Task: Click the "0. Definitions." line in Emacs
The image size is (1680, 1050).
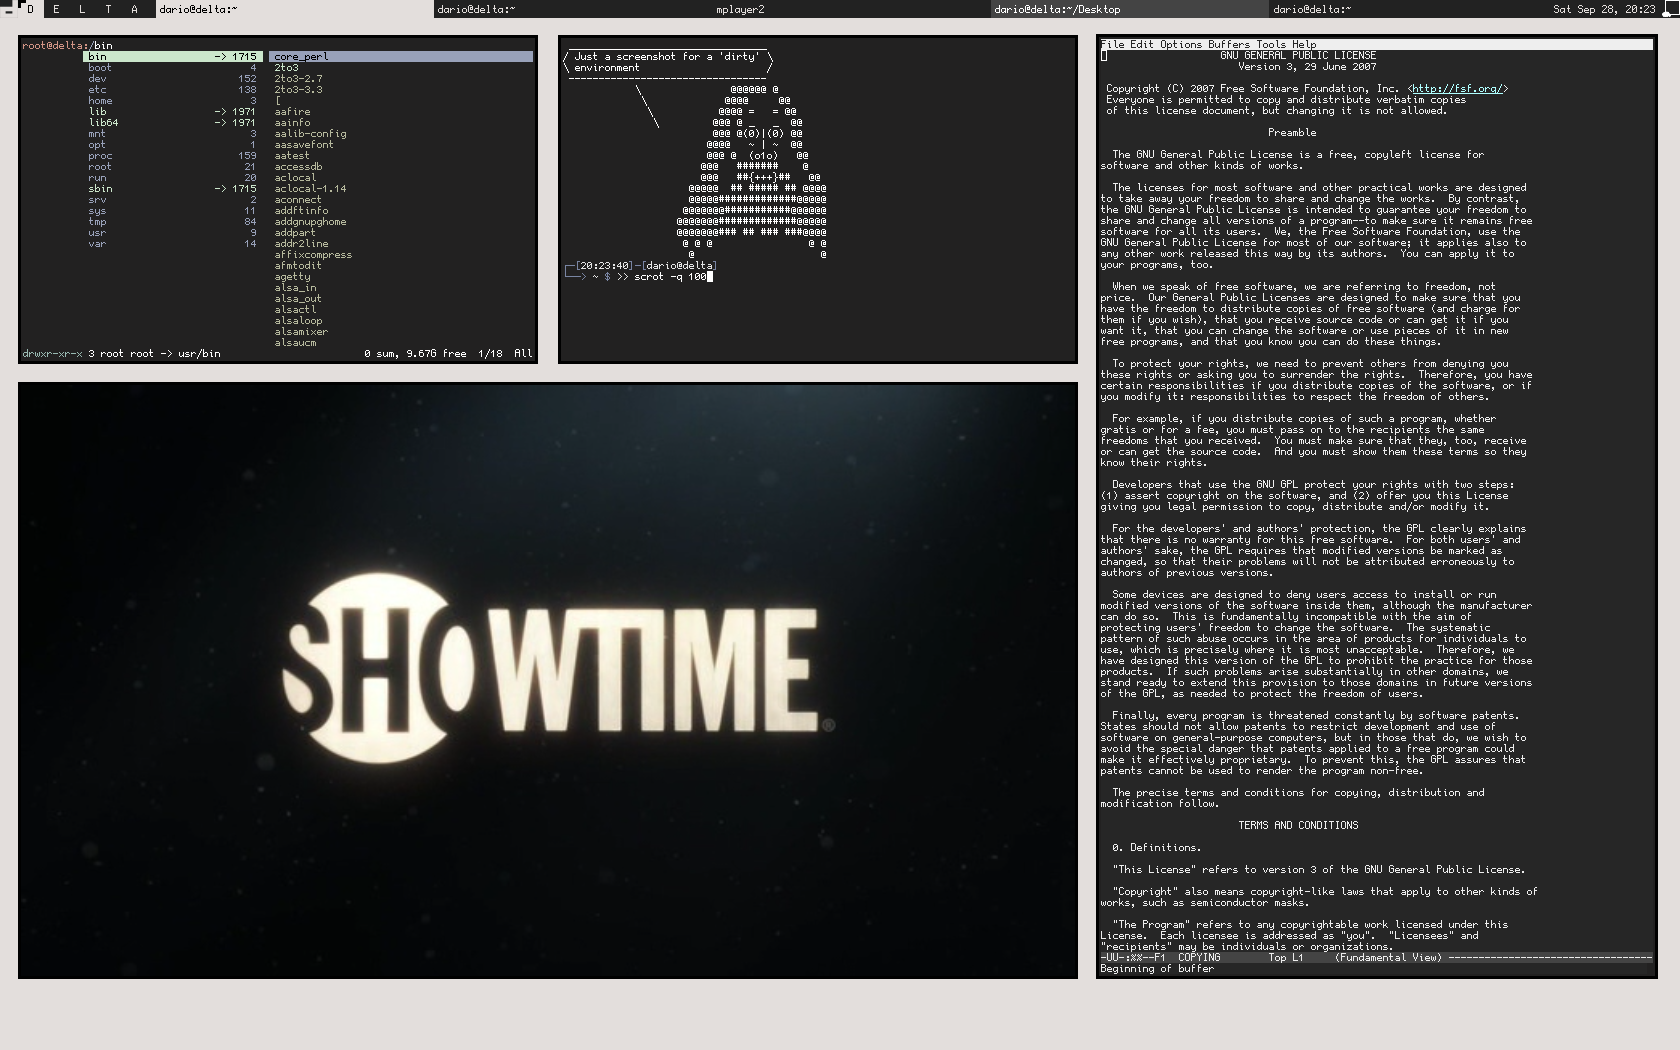Action: pos(1157,848)
